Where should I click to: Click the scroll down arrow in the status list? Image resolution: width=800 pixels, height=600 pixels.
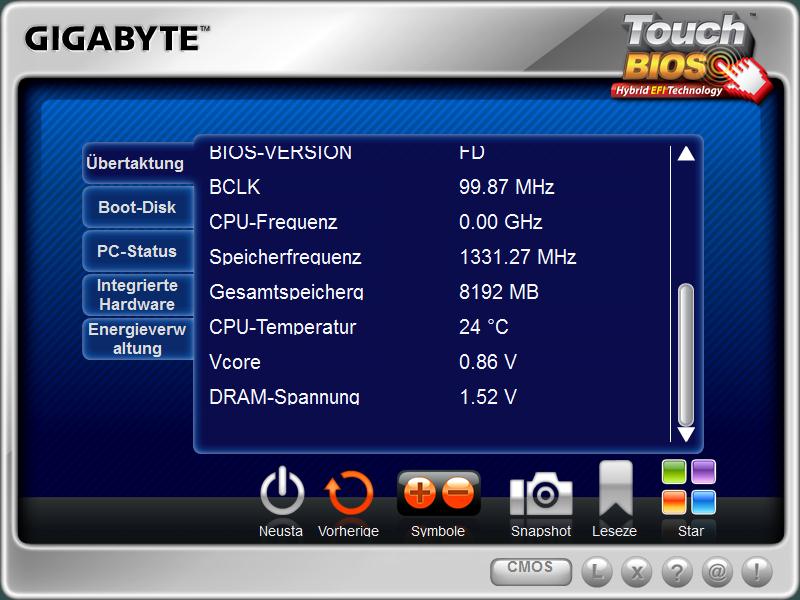point(686,434)
